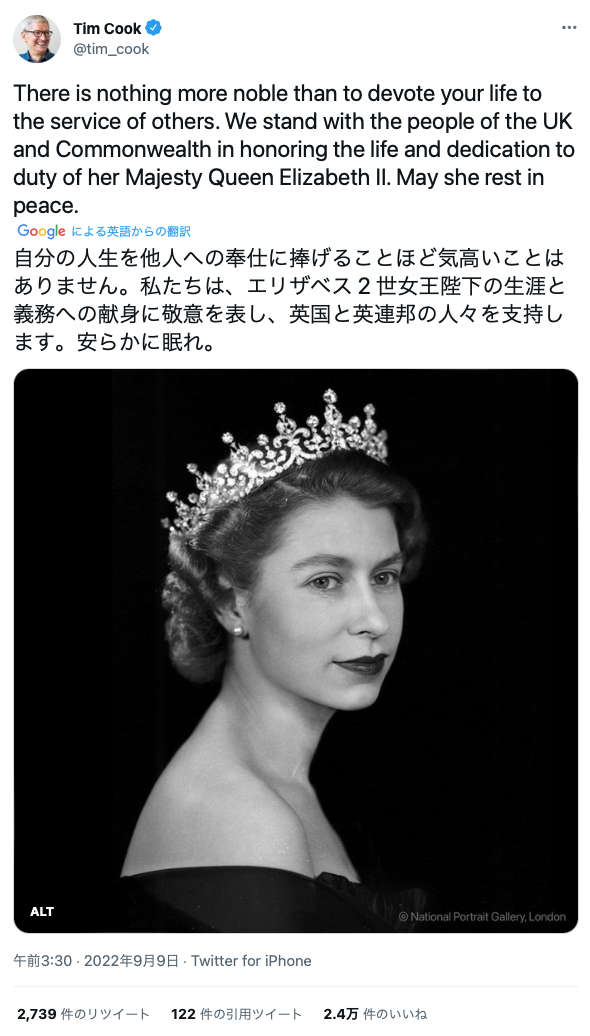Click the Google logo by the translation

coord(42,231)
